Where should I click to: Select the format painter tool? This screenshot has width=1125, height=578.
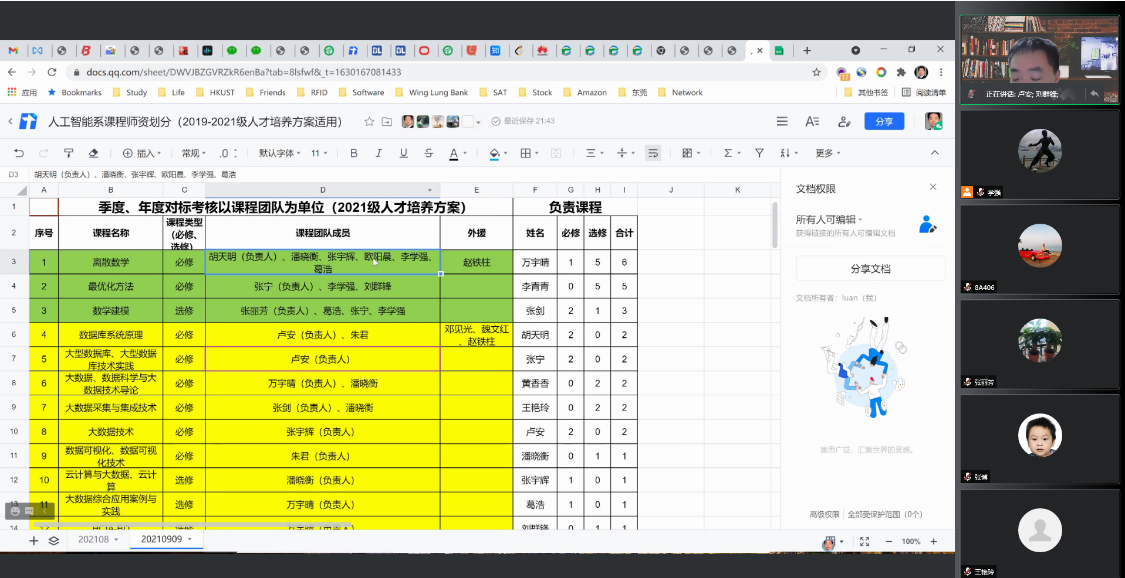(68, 153)
